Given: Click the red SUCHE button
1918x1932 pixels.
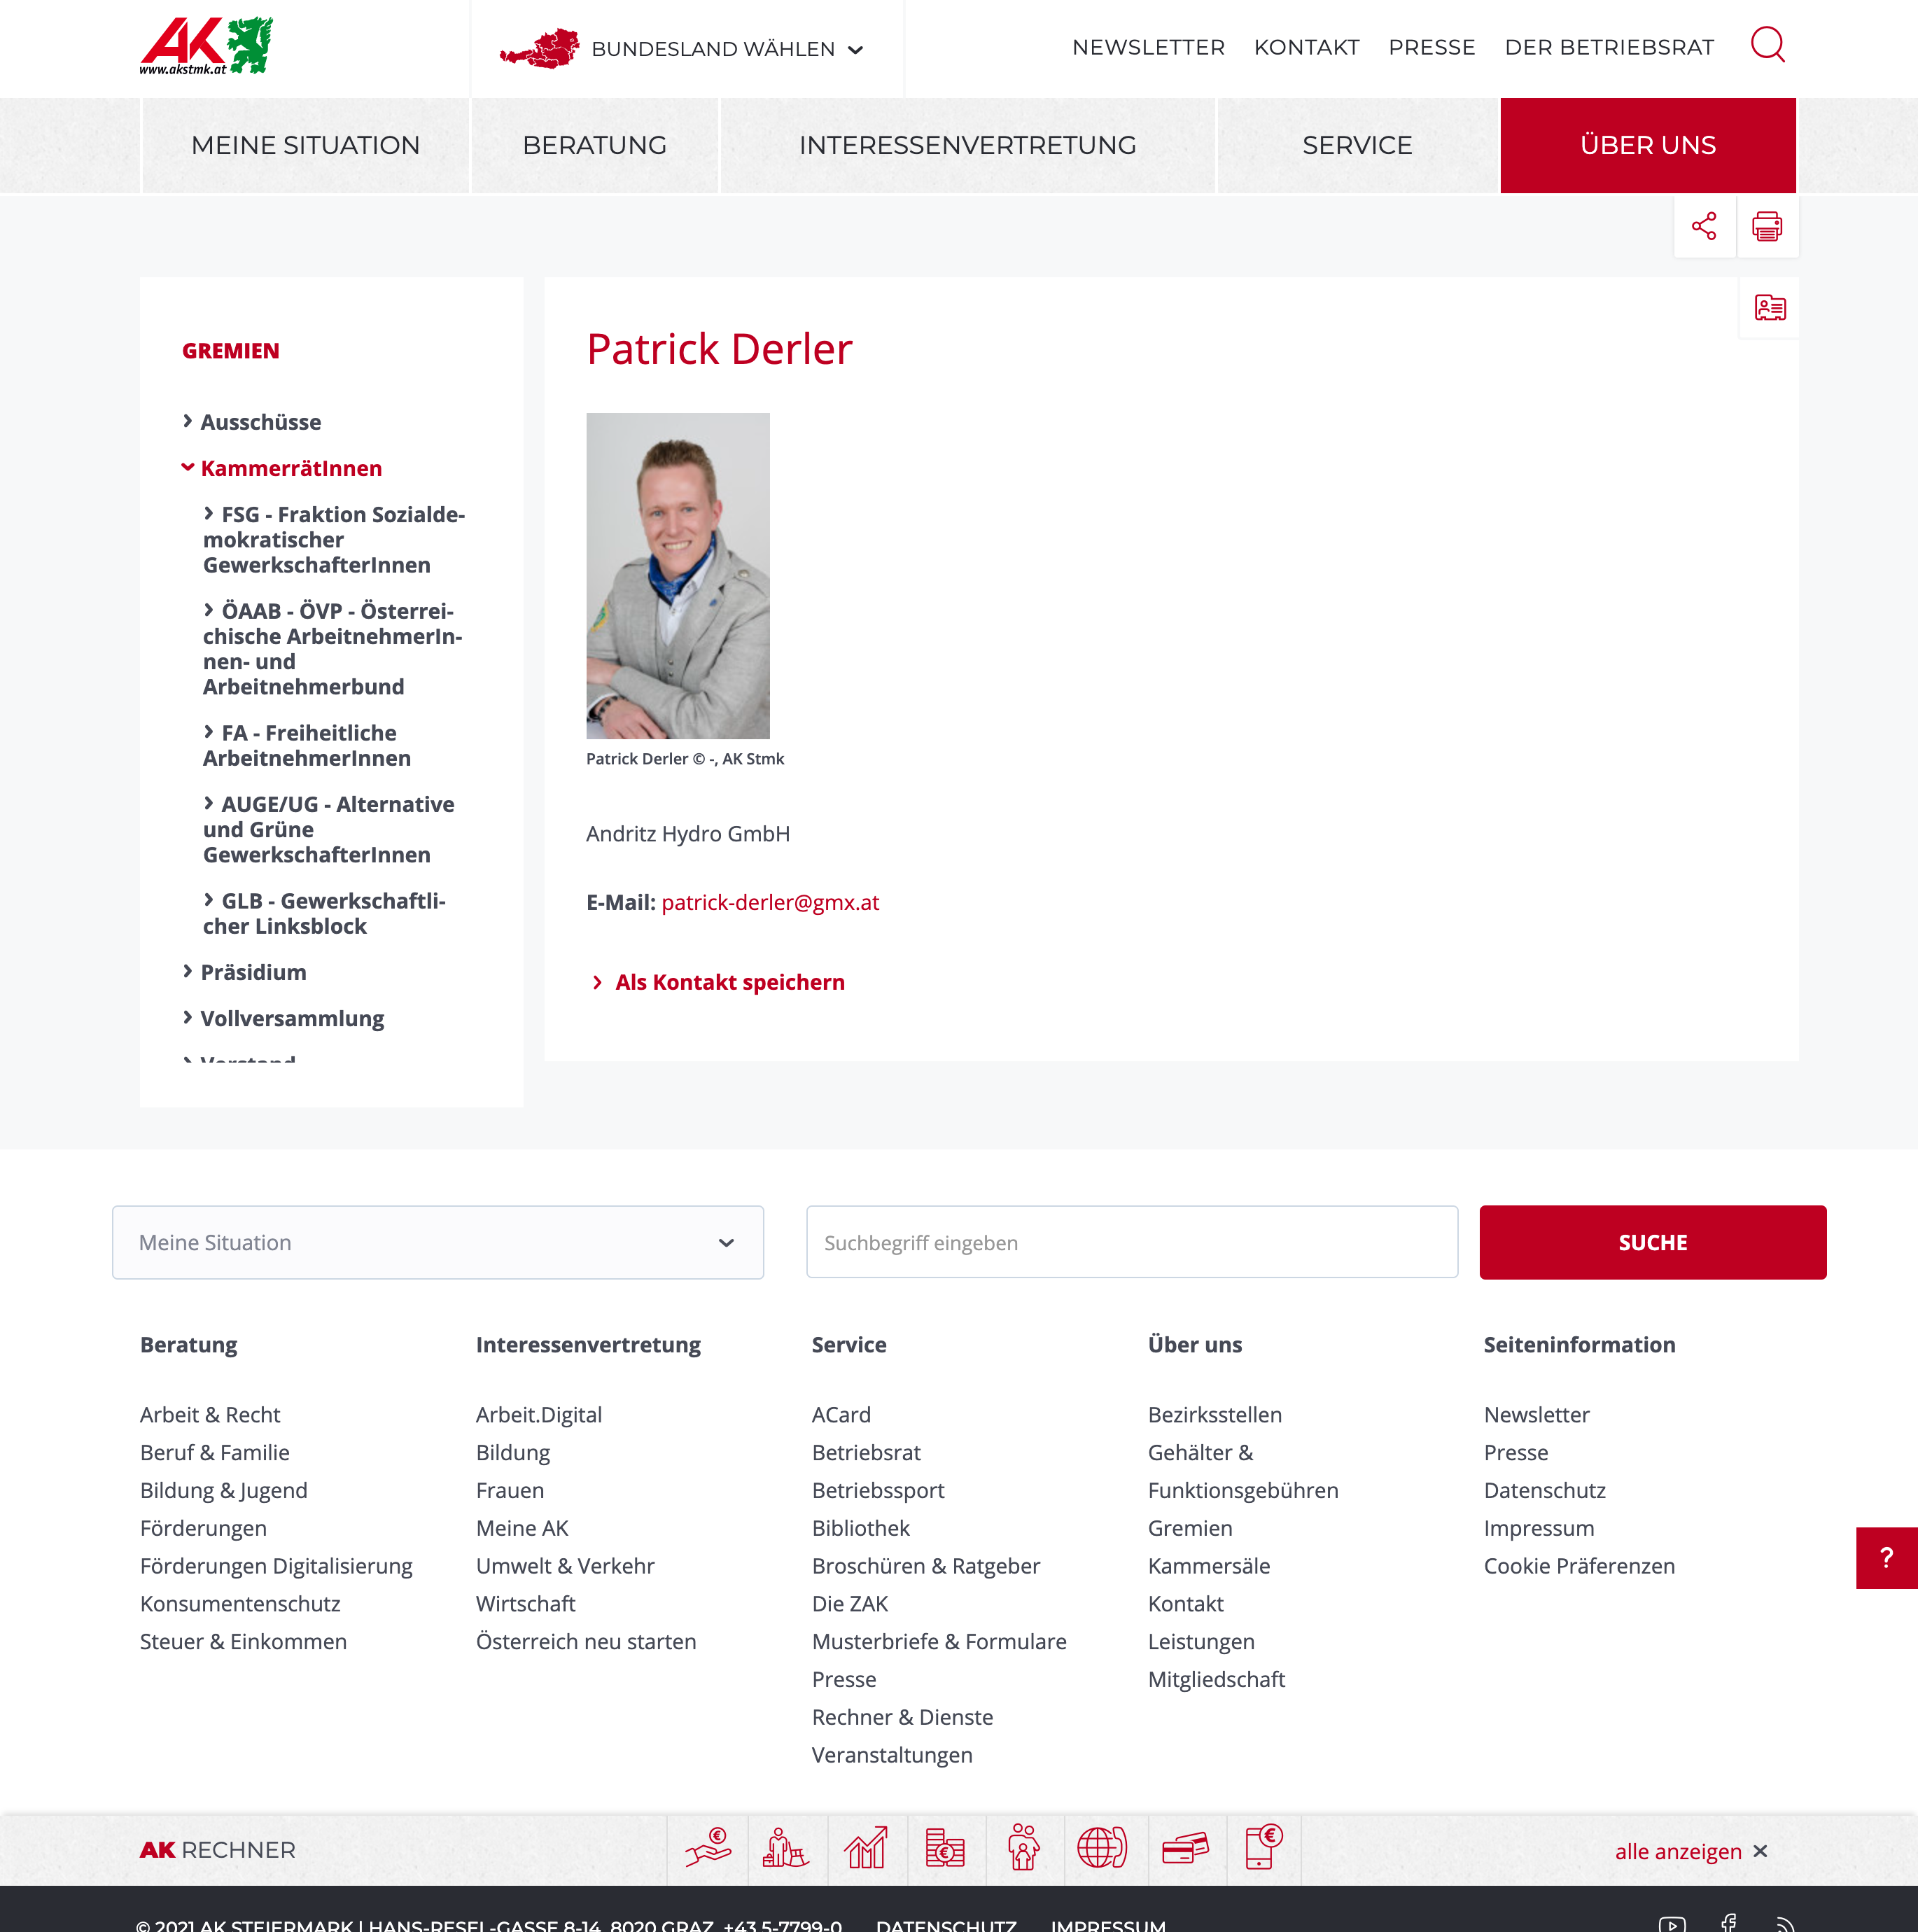Looking at the screenshot, I should point(1652,1242).
